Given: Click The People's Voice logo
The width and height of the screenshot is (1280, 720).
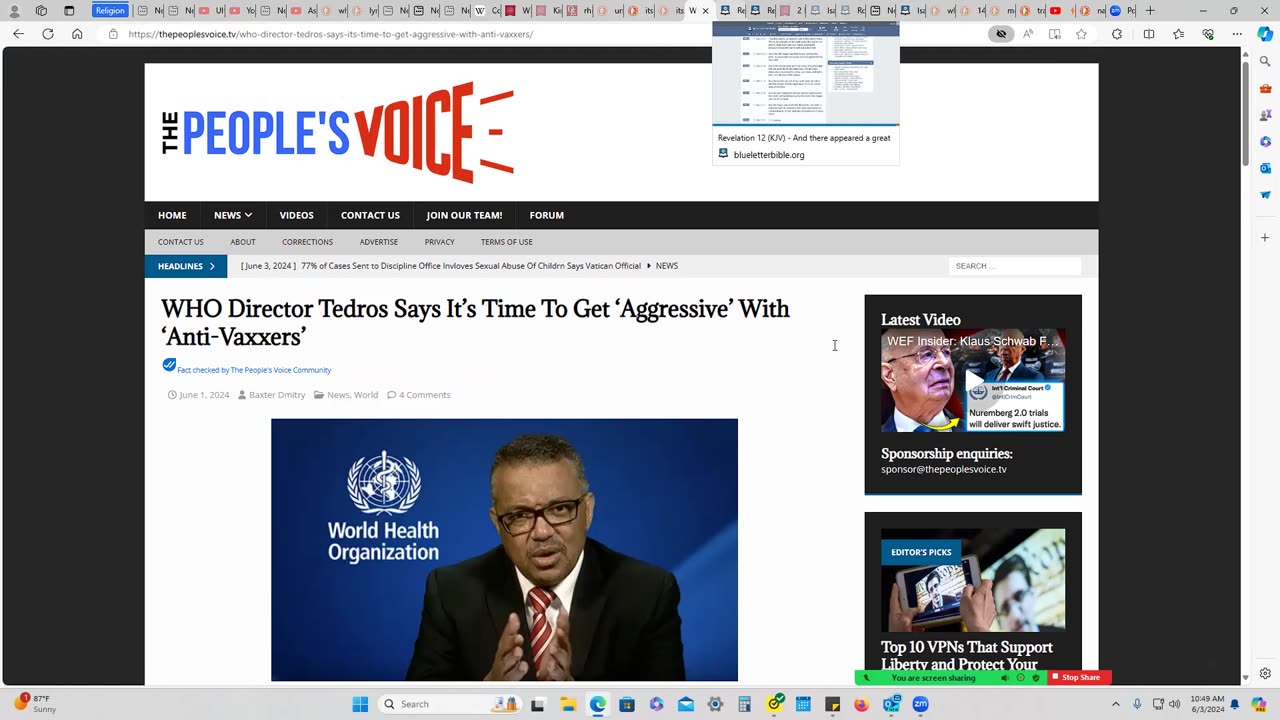Looking at the screenshot, I should click(338, 133).
